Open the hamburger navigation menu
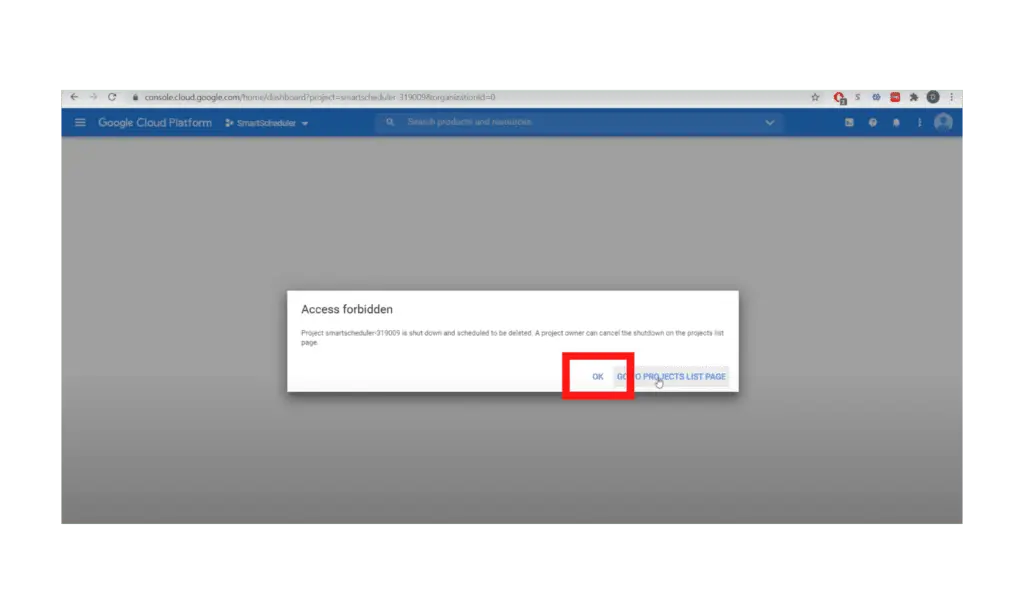This screenshot has width=1024, height=614. tap(80, 123)
